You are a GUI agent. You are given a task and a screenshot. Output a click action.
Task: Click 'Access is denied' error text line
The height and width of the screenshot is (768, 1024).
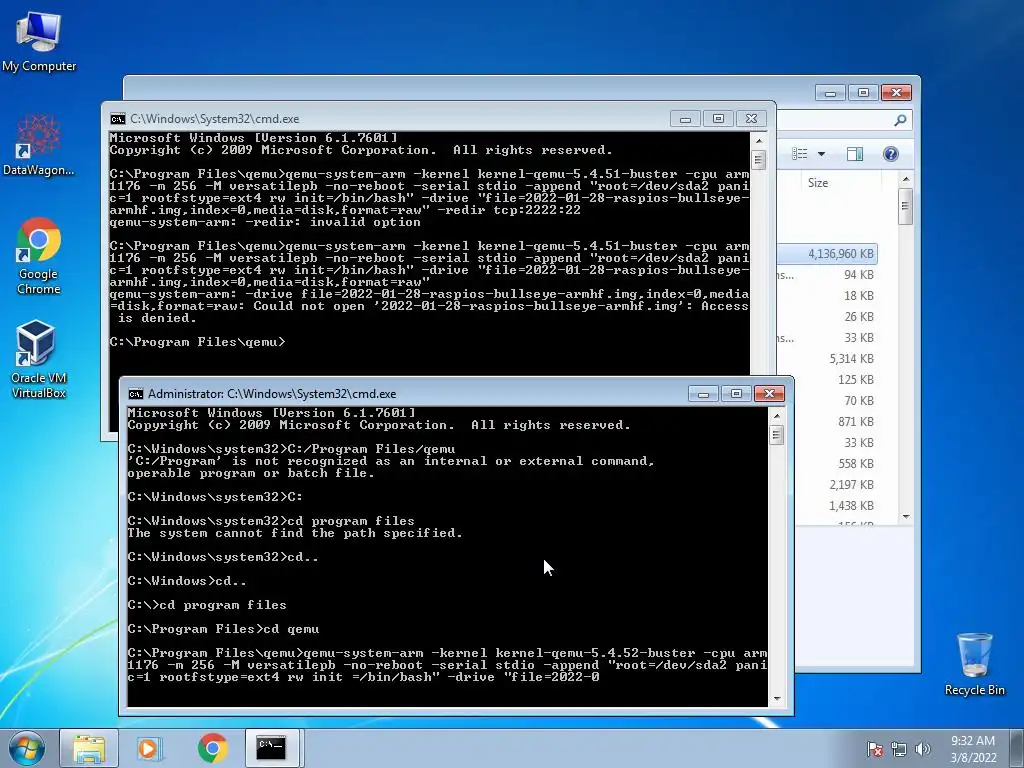point(428,306)
